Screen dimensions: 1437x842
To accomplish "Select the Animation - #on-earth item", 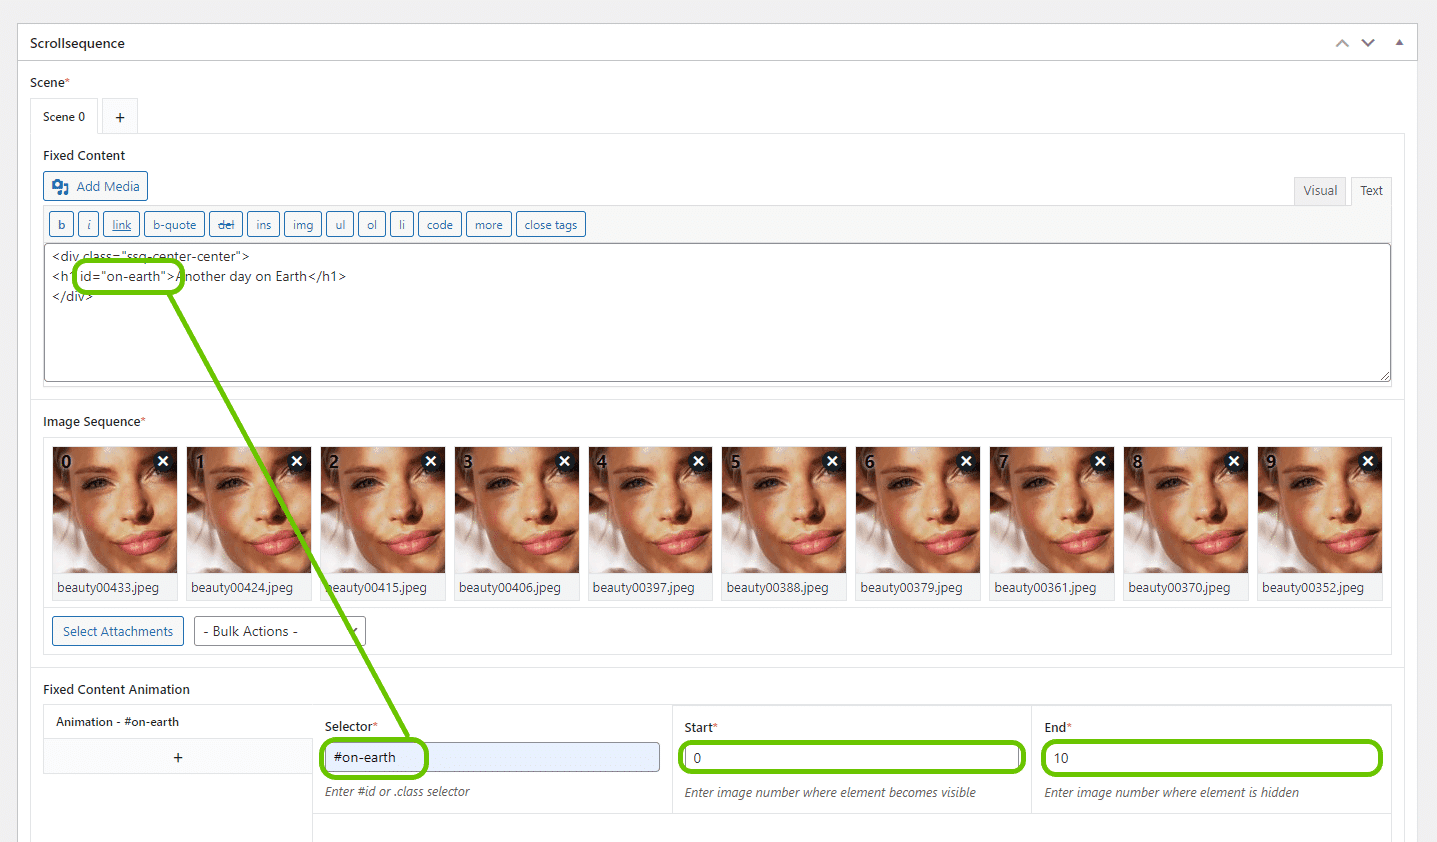I will click(178, 722).
